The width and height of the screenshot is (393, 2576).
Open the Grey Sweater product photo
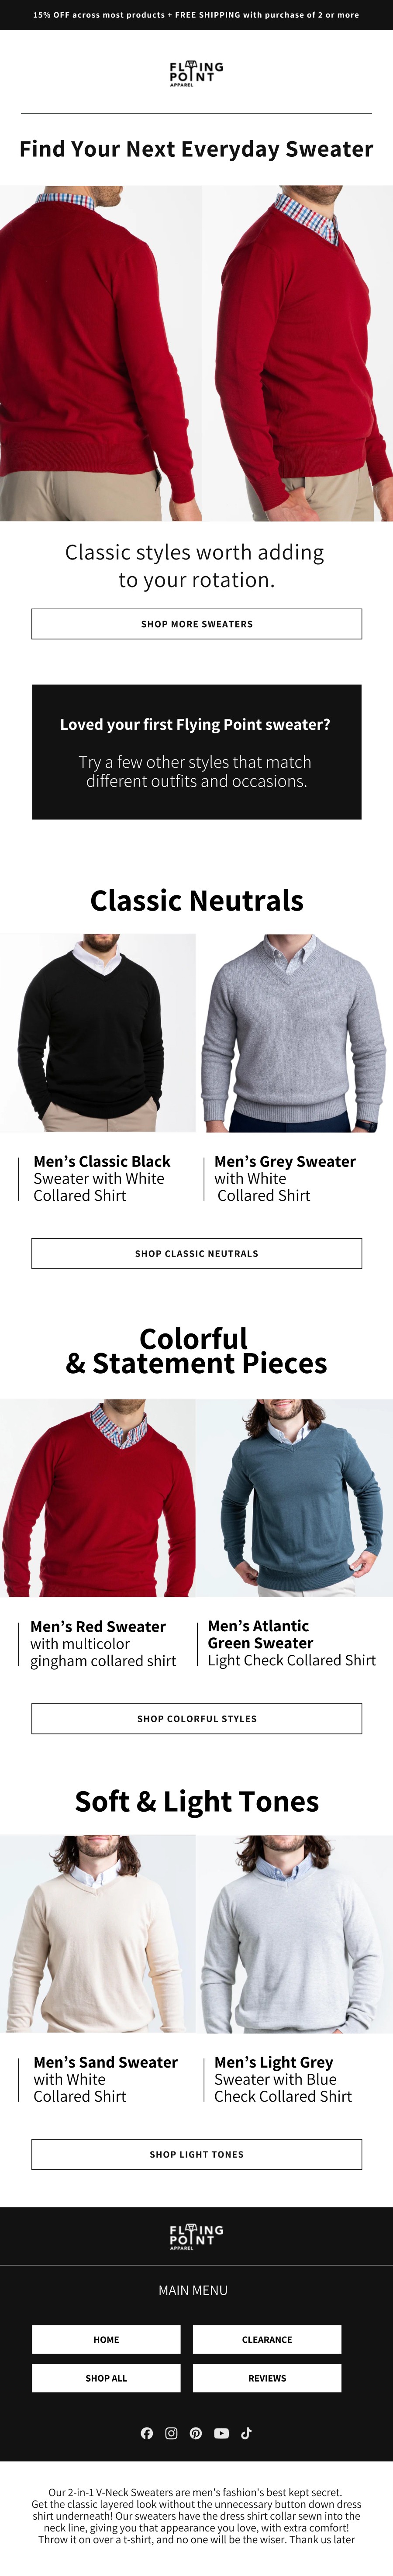pos(294,1033)
